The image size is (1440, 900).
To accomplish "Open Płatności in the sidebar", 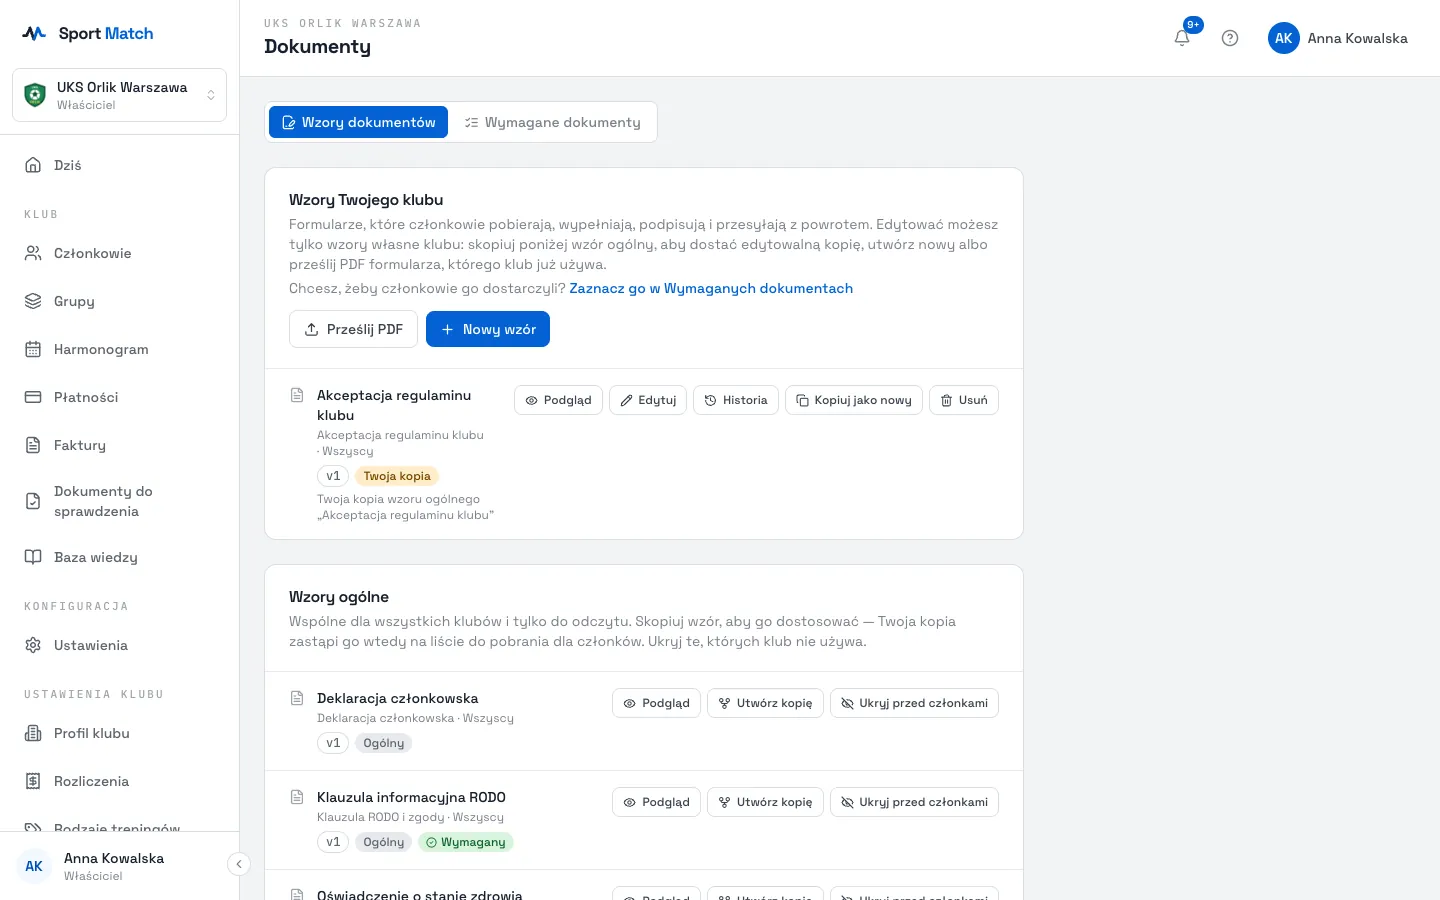I will point(119,397).
